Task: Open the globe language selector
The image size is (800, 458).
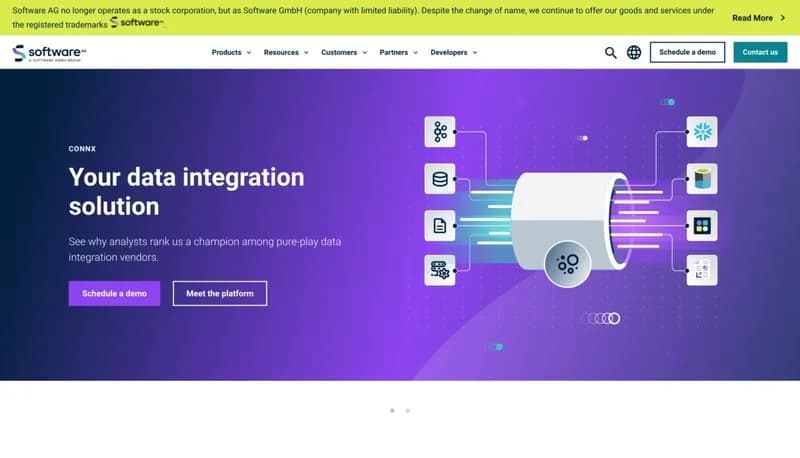Action: point(634,53)
